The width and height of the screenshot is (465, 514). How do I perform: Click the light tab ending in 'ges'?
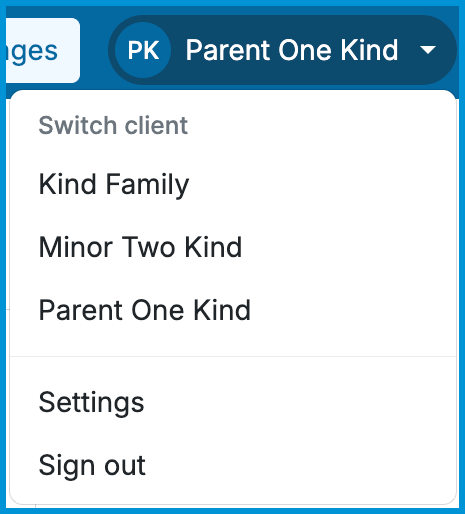43,50
